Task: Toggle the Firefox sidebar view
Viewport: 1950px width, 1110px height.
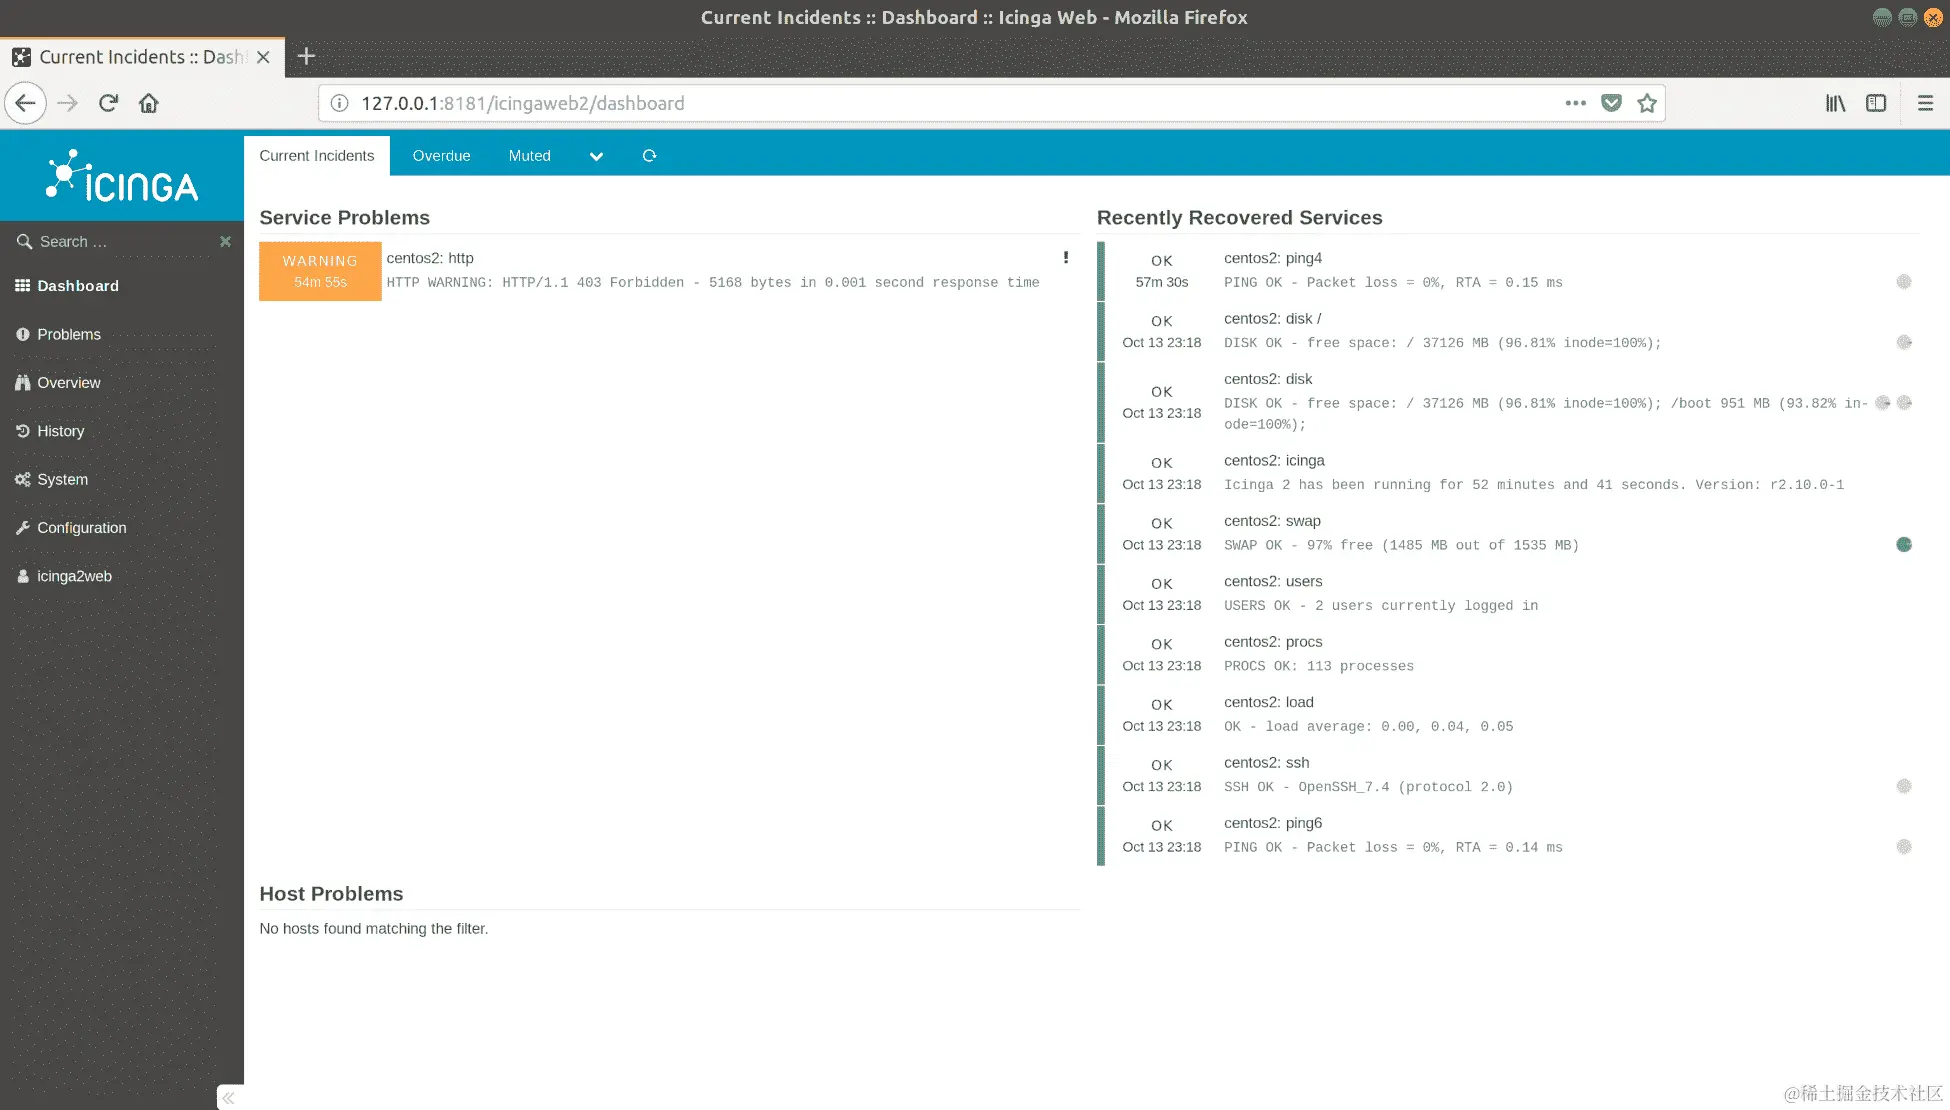Action: click(1876, 103)
